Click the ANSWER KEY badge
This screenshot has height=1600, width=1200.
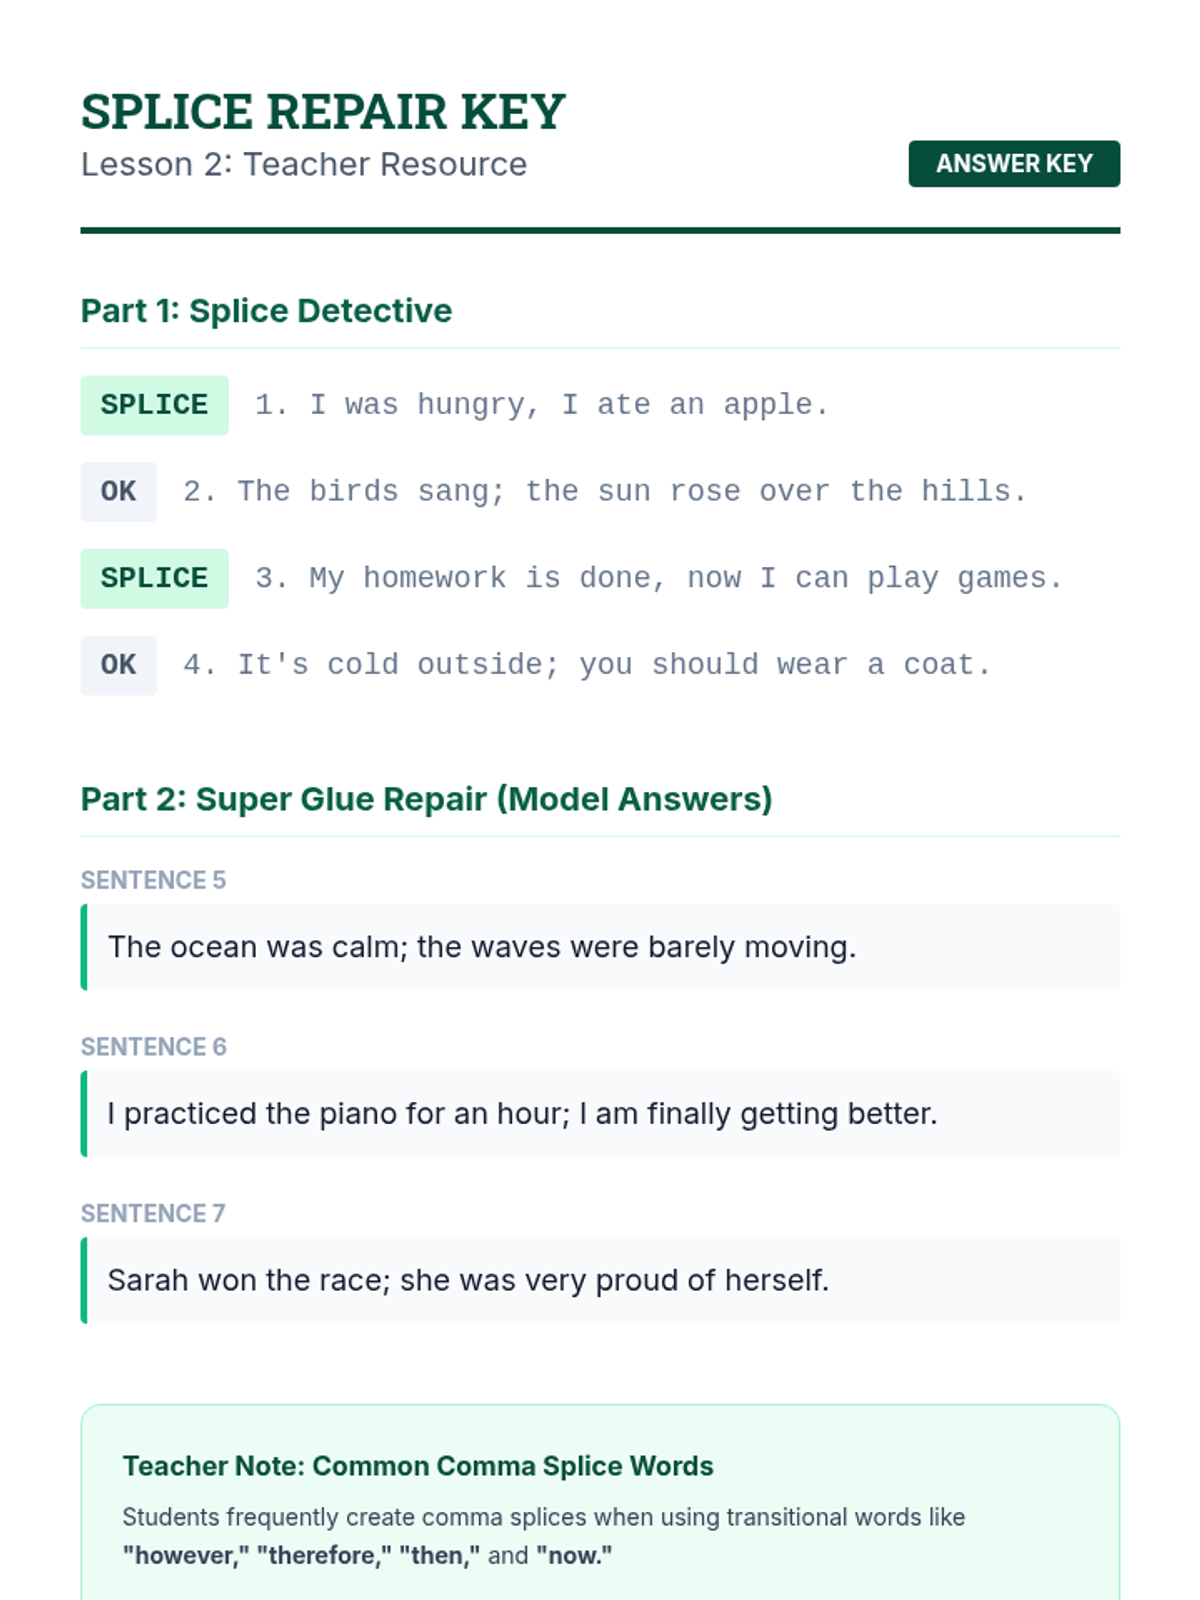point(1014,164)
